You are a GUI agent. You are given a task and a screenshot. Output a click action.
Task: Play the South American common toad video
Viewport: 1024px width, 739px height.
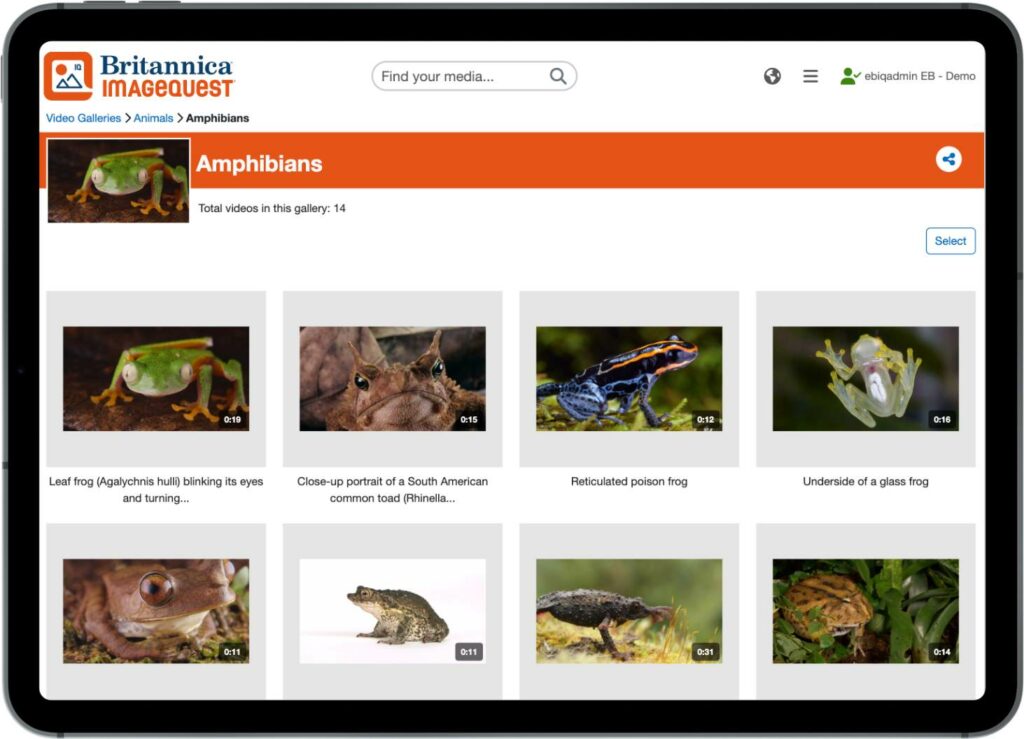click(x=392, y=379)
